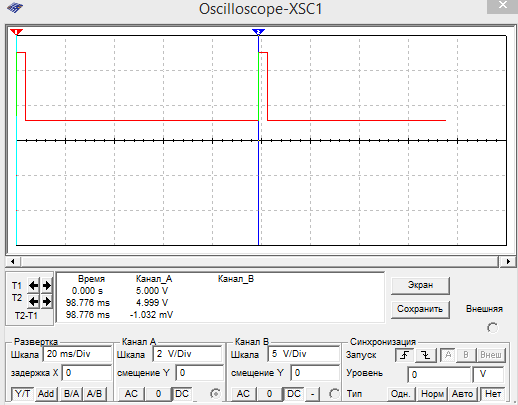Click the -1.032 mV difference reading

(x=152, y=315)
